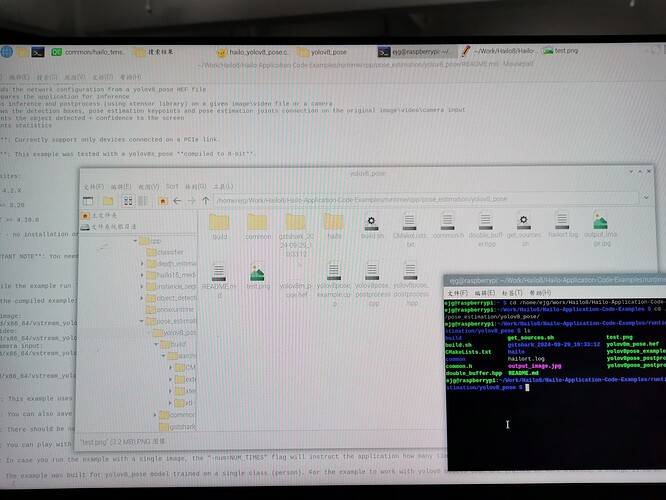The height and width of the screenshot is (500, 666).
Task: Open Mousepad 帮助(H) menu
Action: [130, 77]
